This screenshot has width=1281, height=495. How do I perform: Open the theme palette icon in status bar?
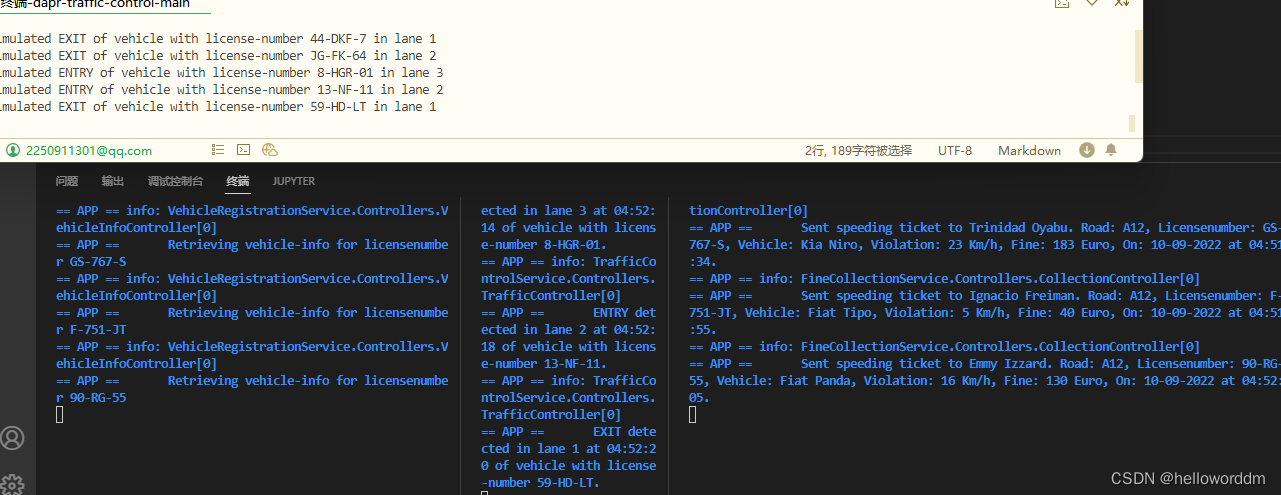[269, 150]
